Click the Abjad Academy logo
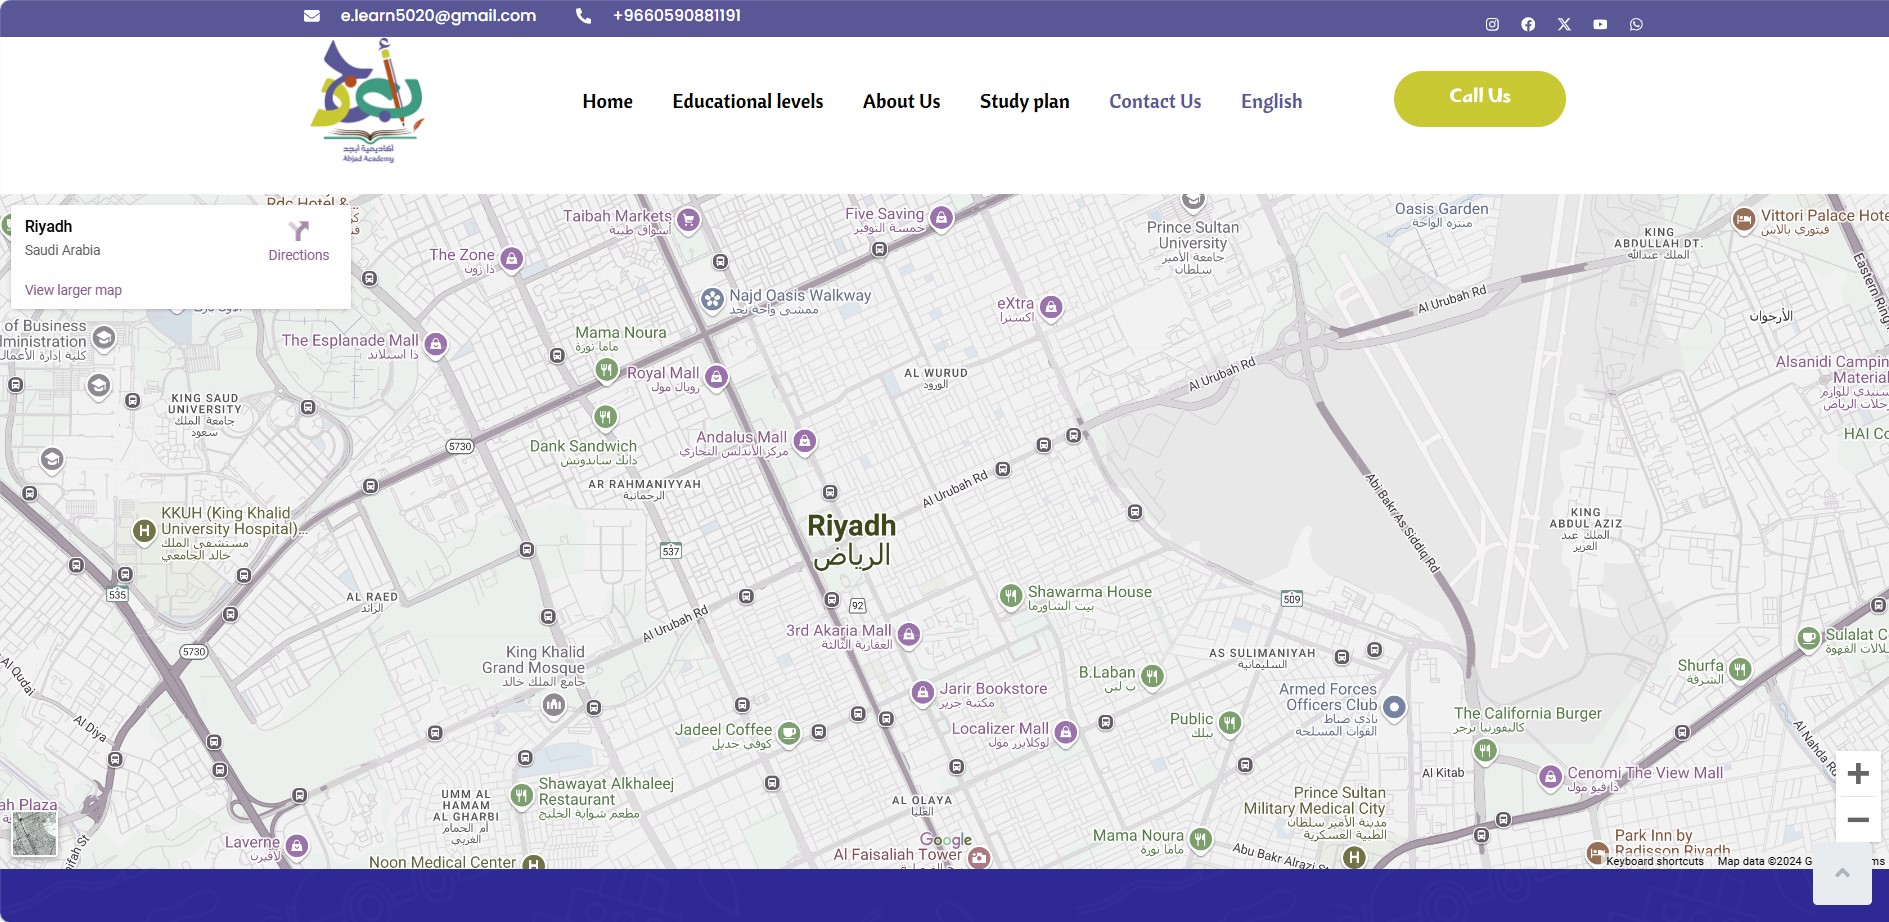1889x922 pixels. click(368, 101)
